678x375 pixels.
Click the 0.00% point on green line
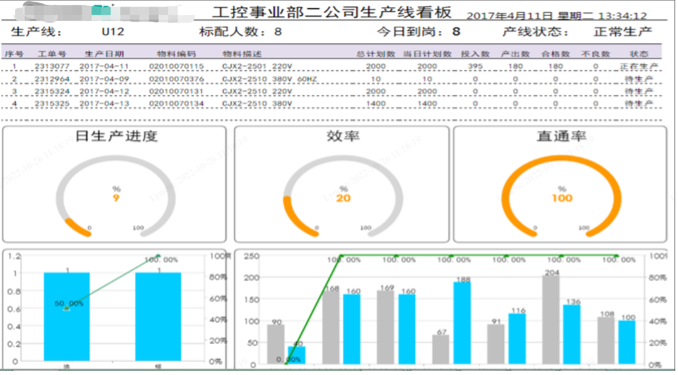(286, 363)
